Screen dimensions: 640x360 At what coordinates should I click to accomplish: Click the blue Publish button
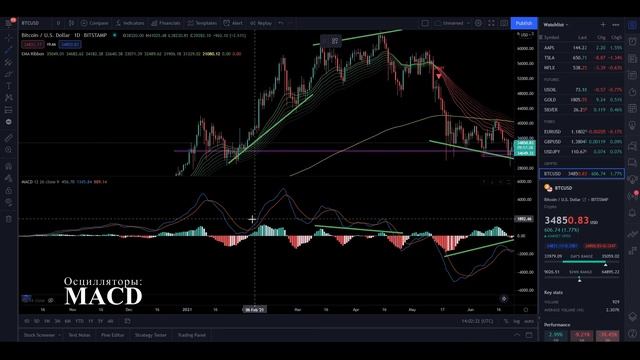[524, 23]
